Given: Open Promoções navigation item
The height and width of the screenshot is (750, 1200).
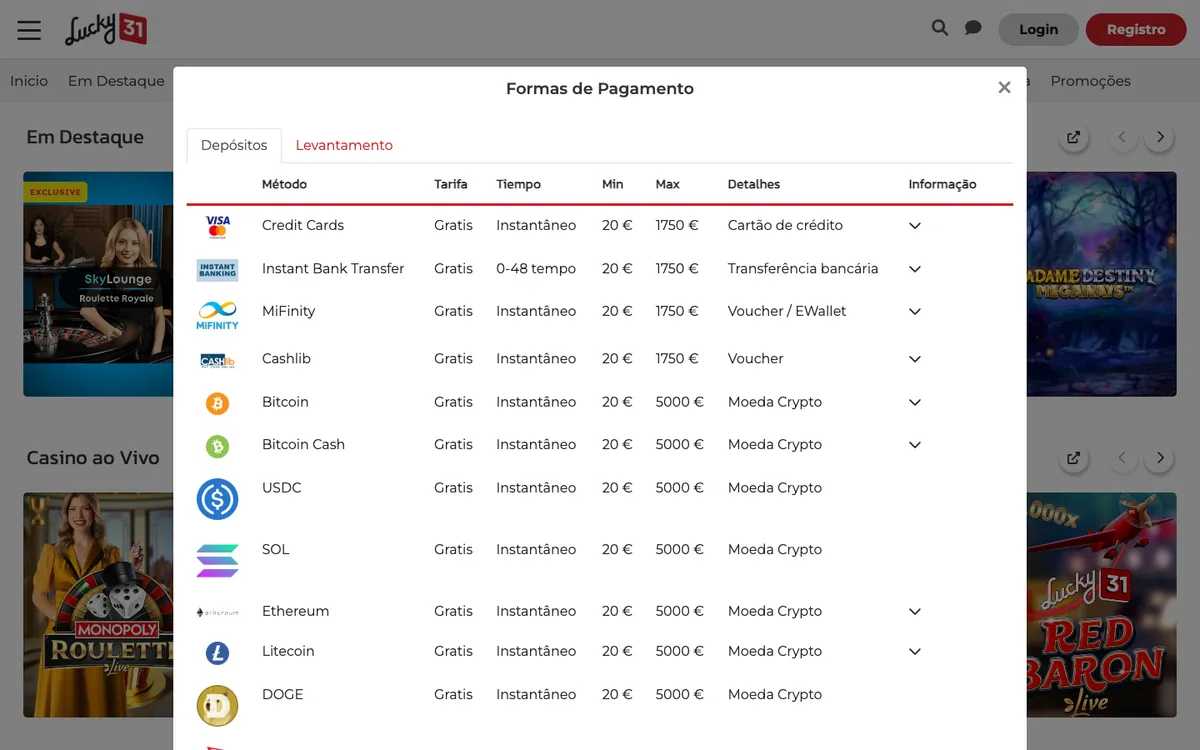Looking at the screenshot, I should (1091, 81).
